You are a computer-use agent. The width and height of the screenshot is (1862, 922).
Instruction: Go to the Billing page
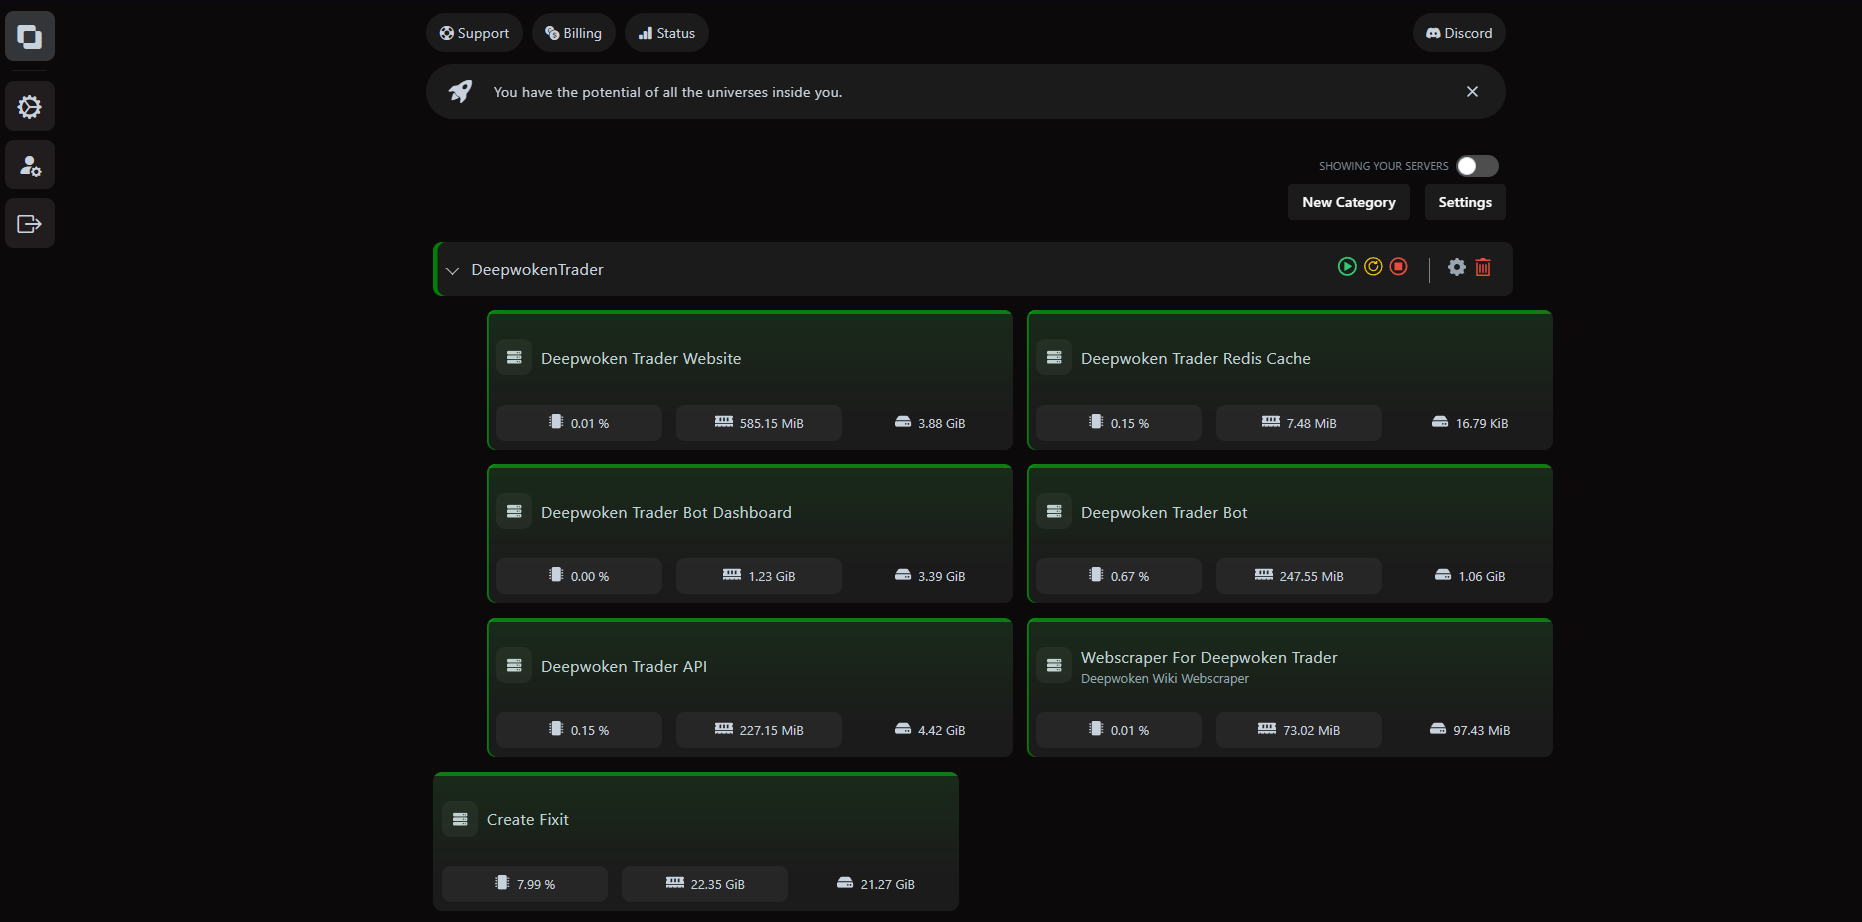click(x=573, y=33)
